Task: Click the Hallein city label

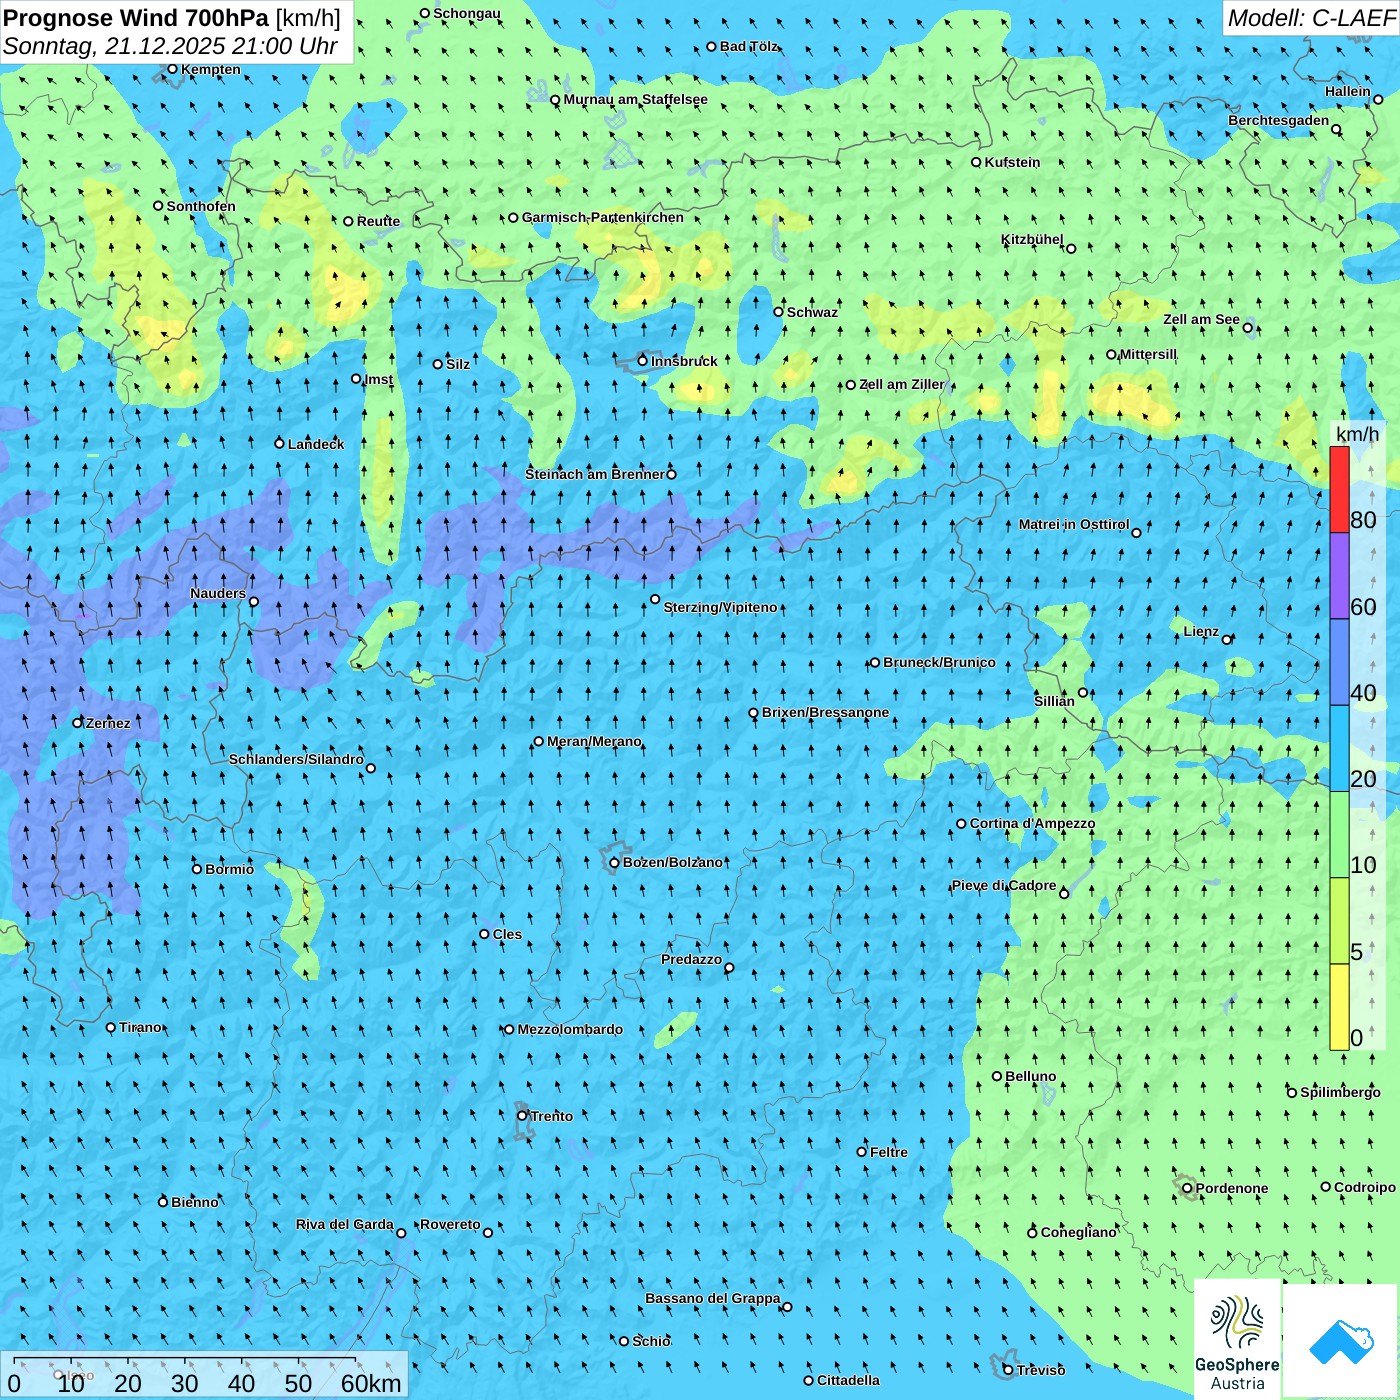Action: point(1347,91)
